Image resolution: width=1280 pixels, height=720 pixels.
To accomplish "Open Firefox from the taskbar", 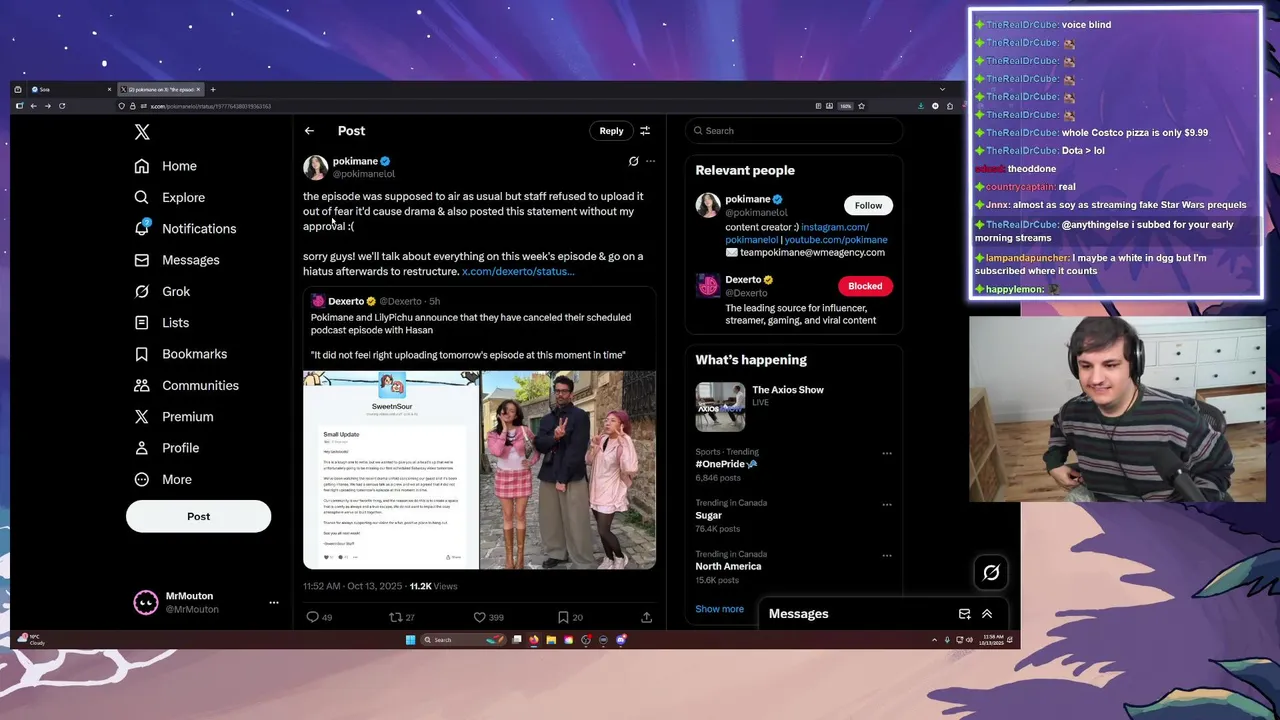I will [x=534, y=640].
